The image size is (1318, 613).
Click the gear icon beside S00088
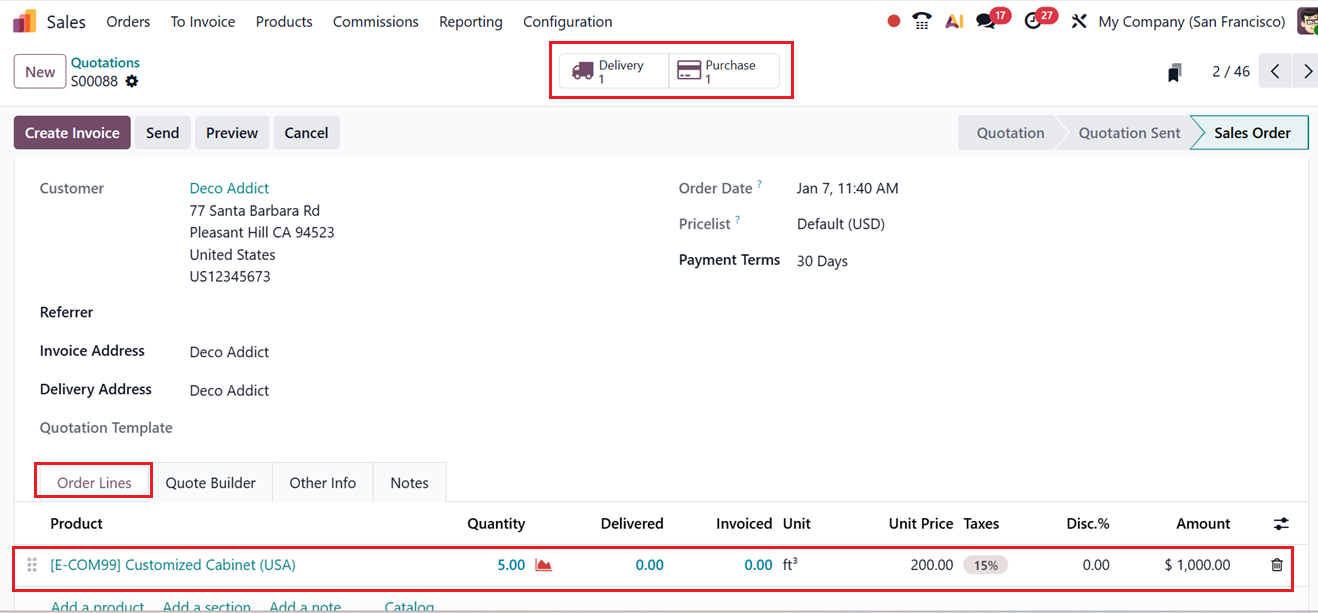click(132, 82)
